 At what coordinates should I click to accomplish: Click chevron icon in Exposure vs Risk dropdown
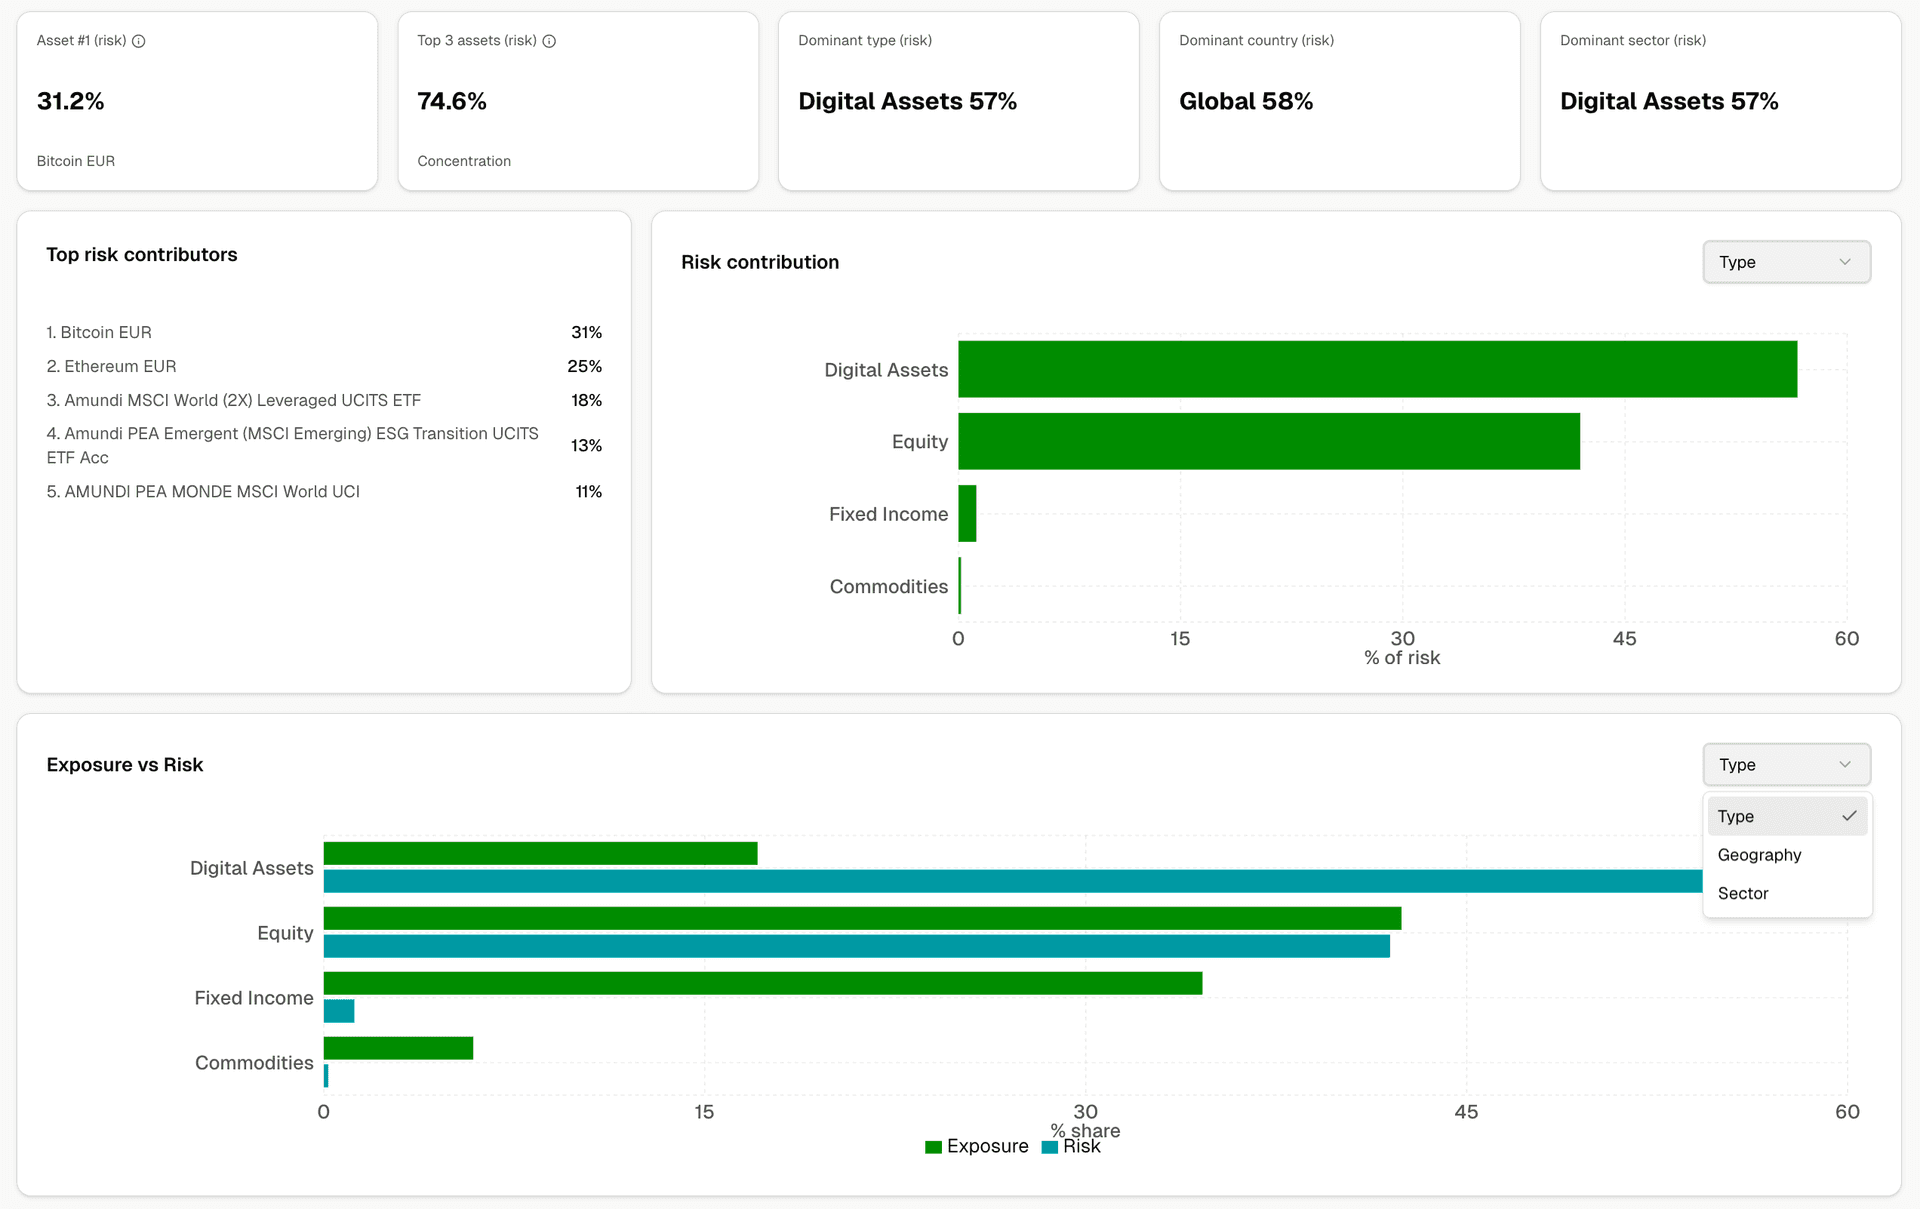coord(1845,765)
